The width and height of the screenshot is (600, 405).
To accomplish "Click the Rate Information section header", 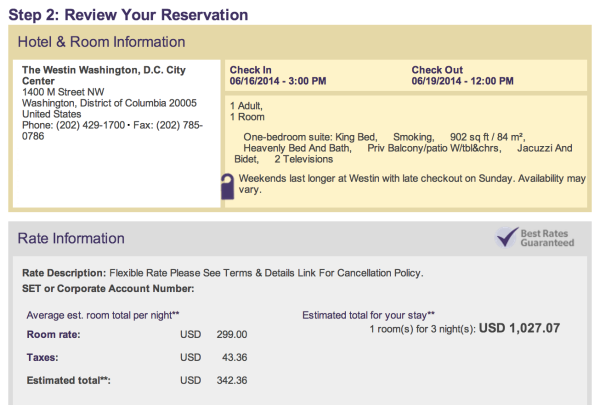I will [71, 238].
